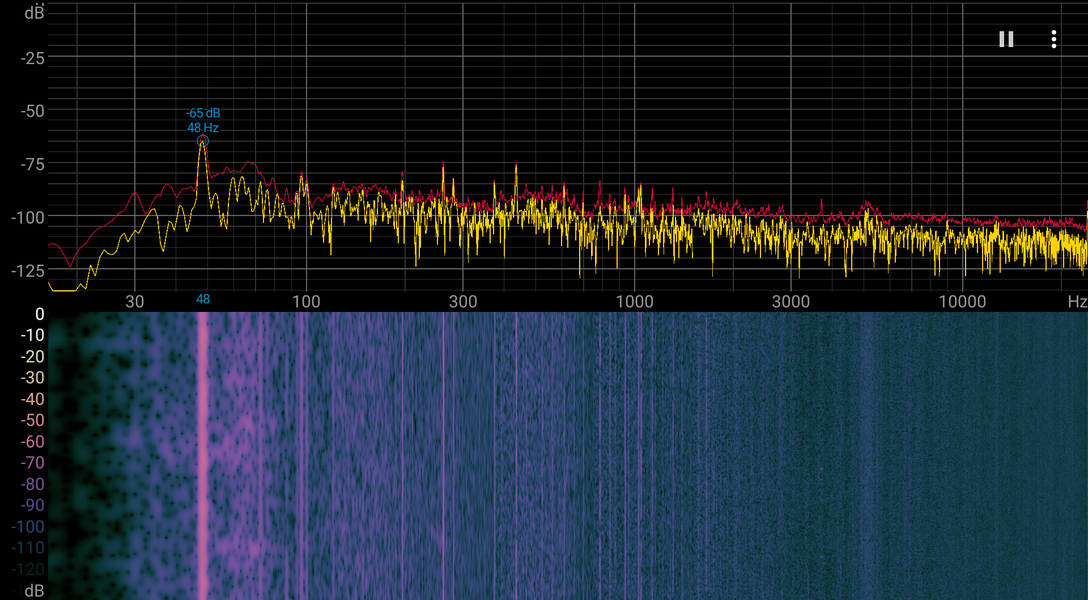
Task: Click the 1000 Hz axis label
Action: coord(634,301)
